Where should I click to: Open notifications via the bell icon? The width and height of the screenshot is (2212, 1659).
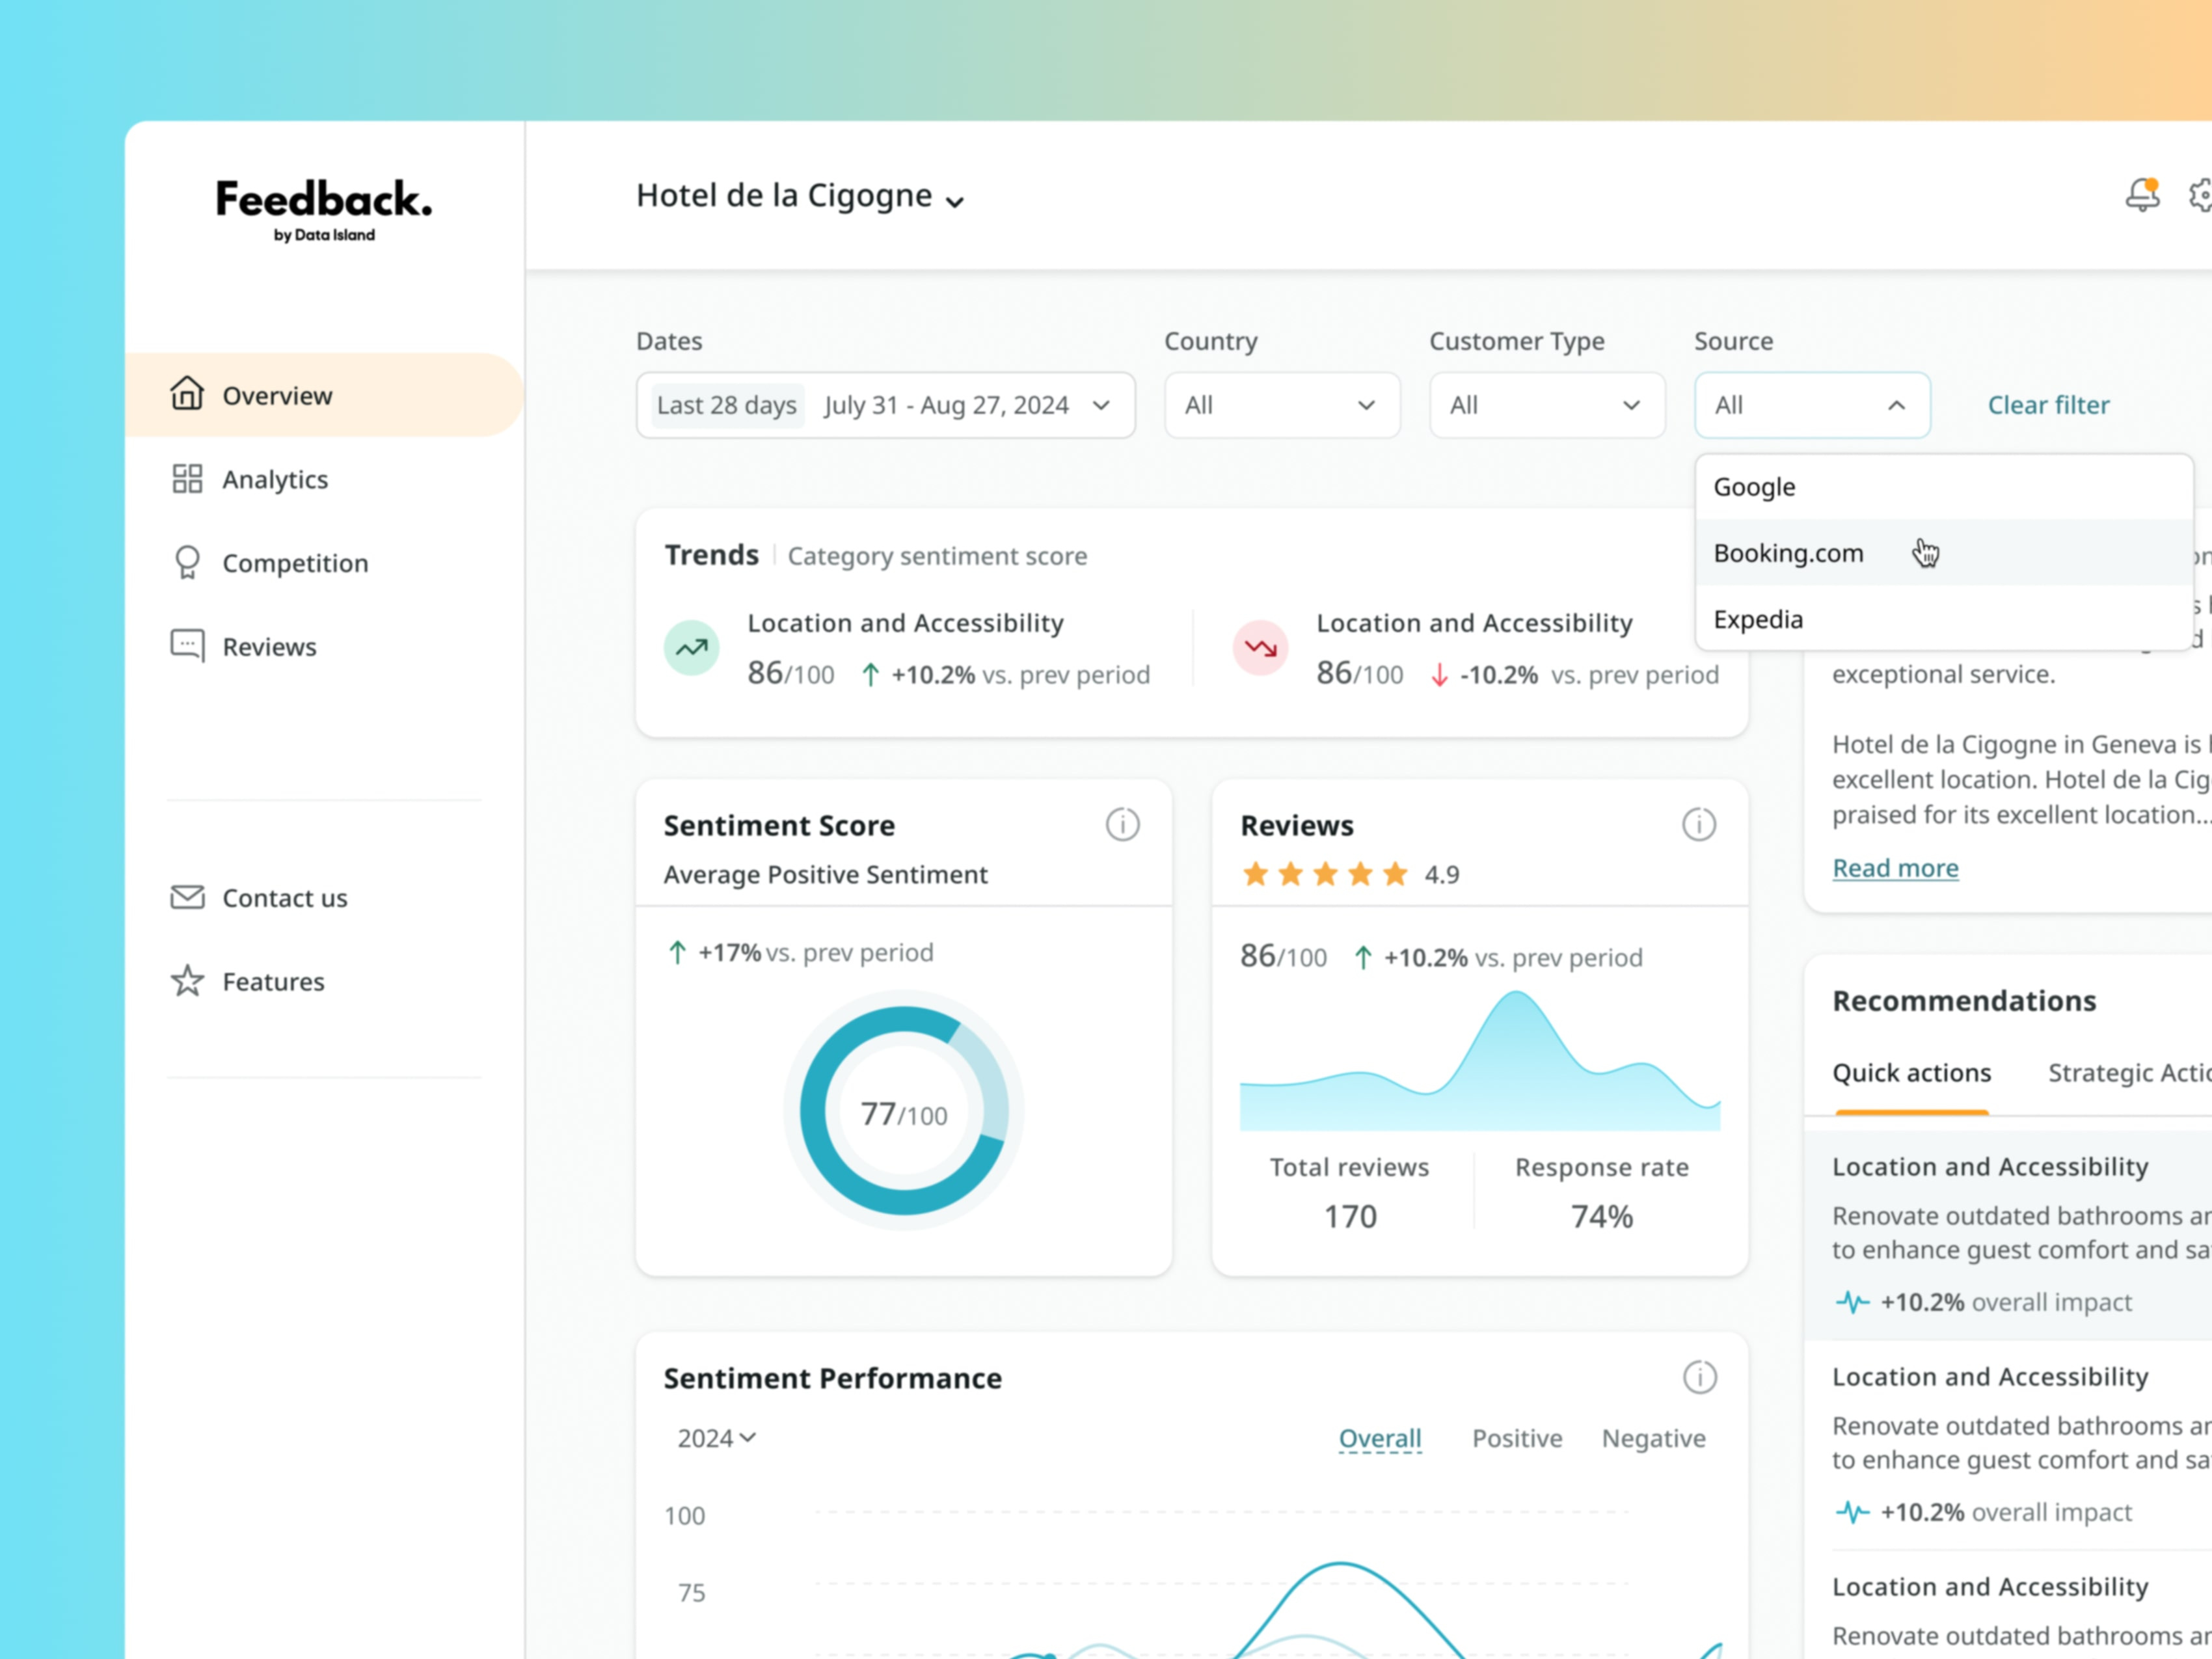[2142, 195]
